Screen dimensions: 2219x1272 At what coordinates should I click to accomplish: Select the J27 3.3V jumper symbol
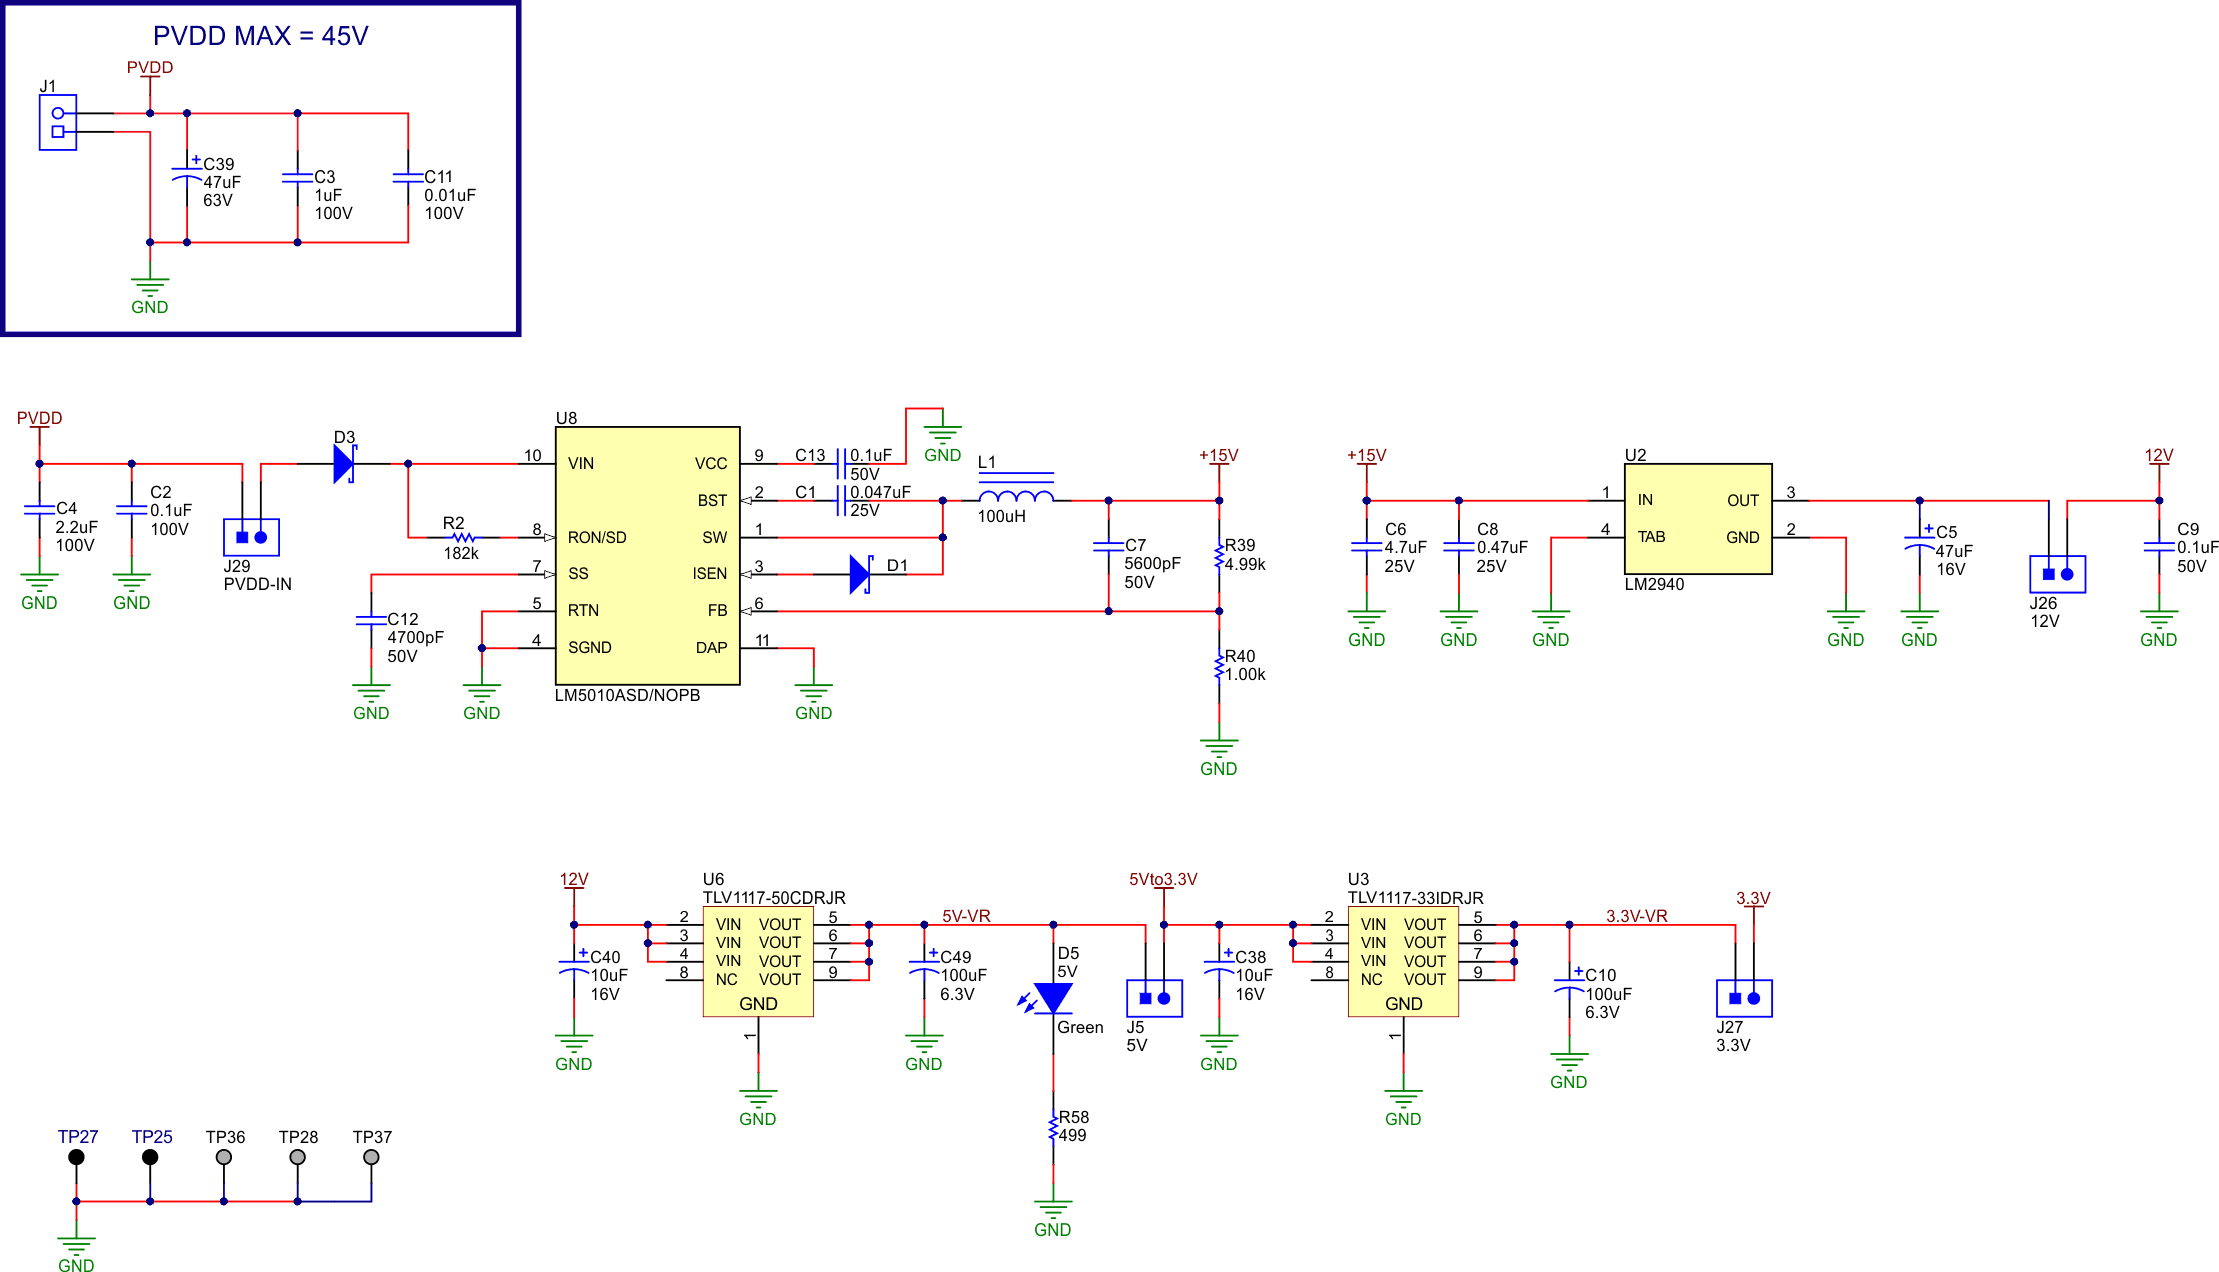tap(1744, 998)
